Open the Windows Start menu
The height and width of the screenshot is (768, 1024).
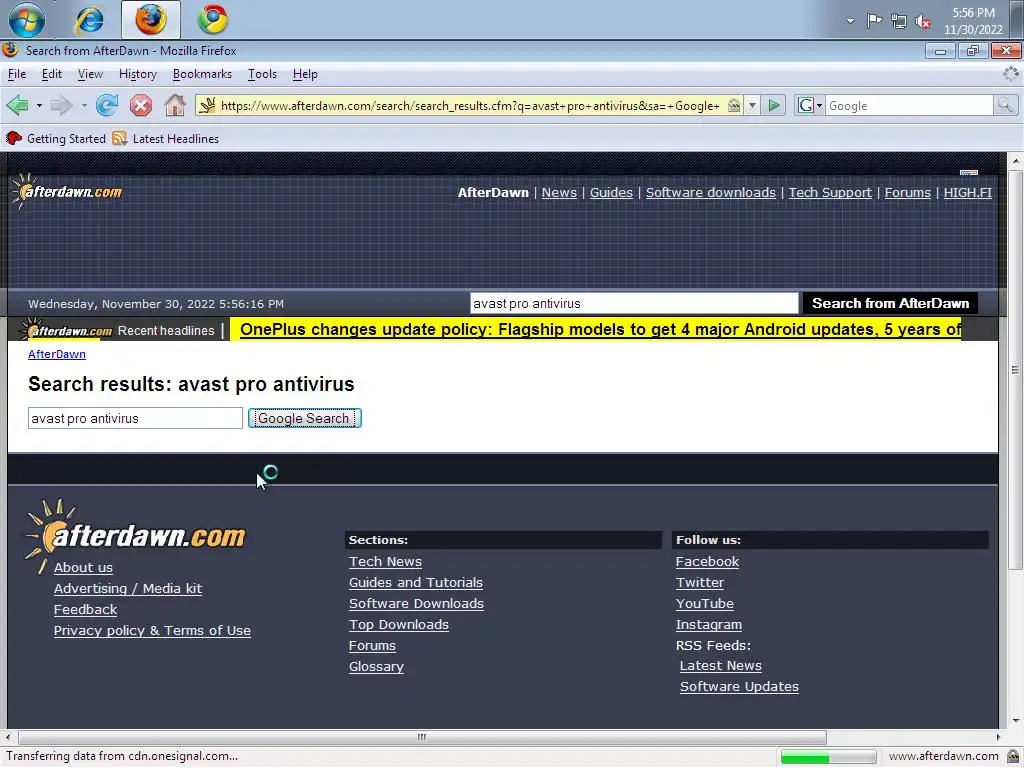pyautogui.click(x=26, y=20)
